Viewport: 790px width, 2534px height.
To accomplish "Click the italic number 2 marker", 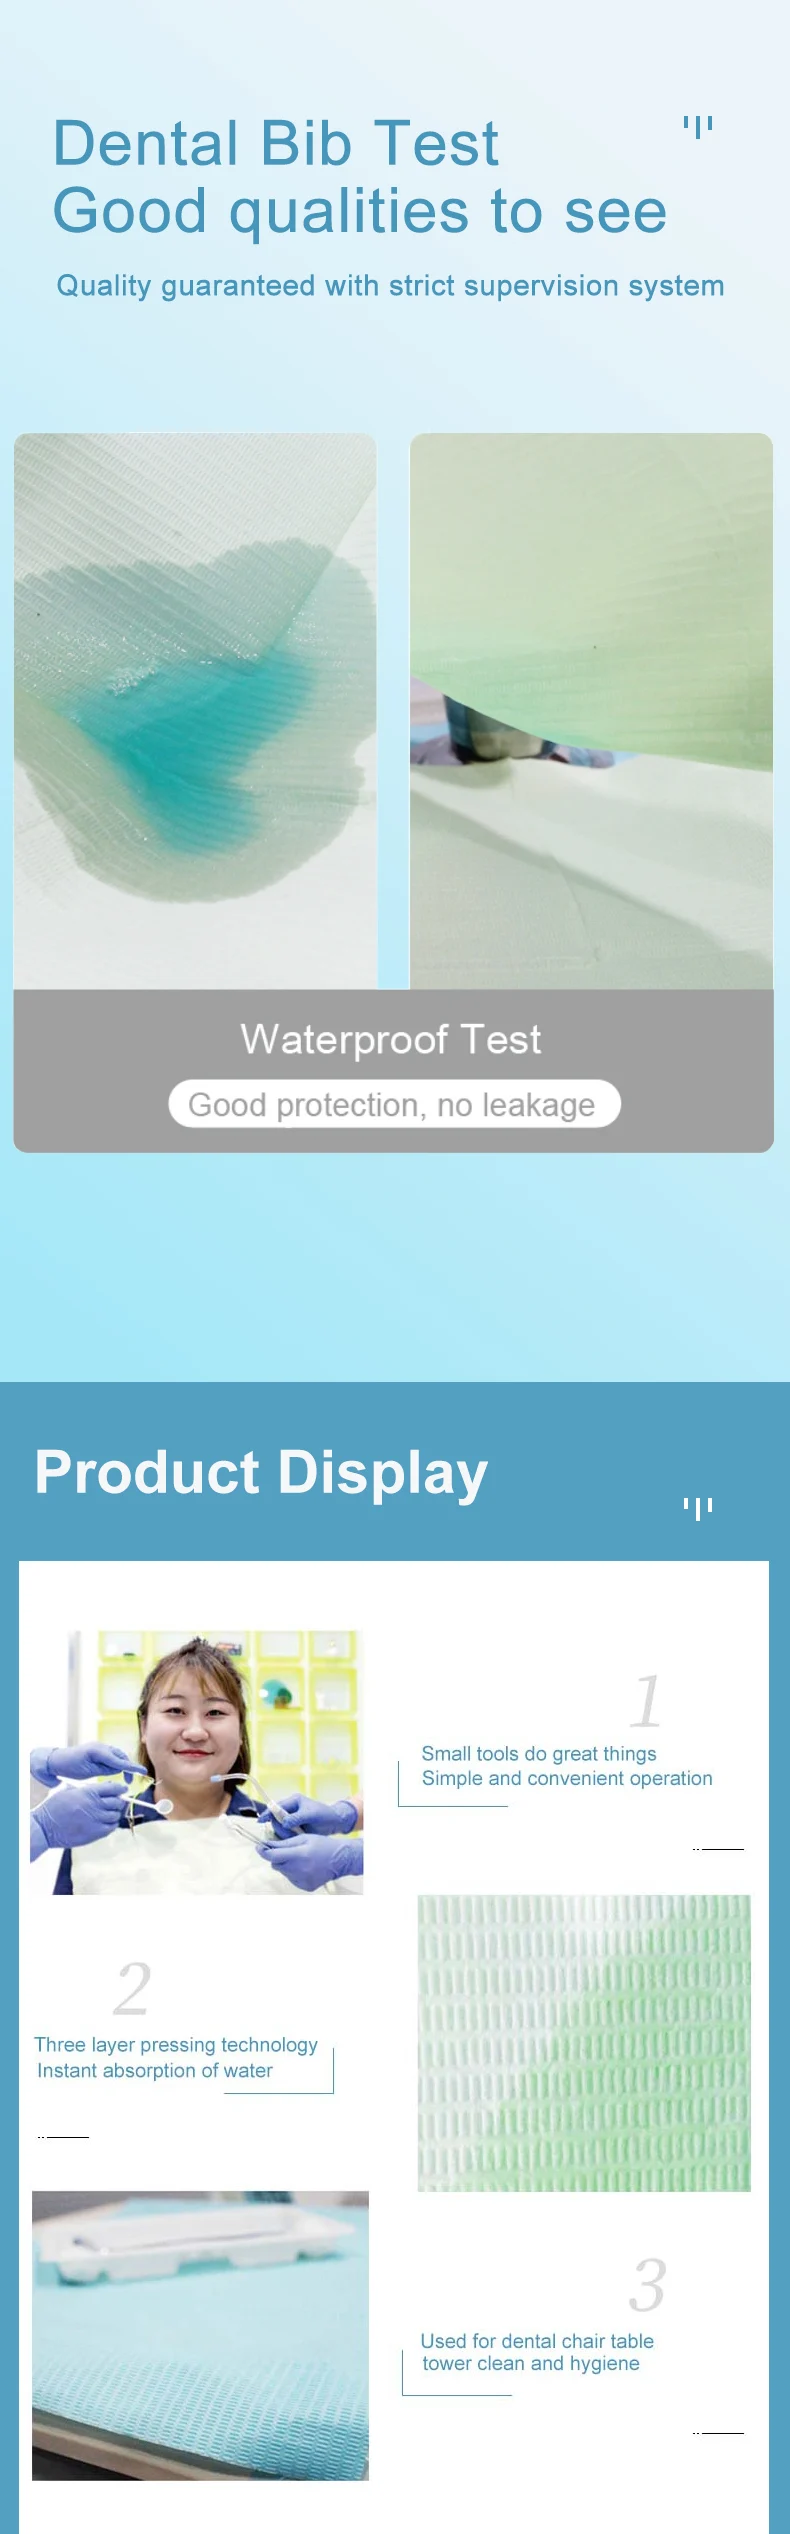I will 132,1989.
